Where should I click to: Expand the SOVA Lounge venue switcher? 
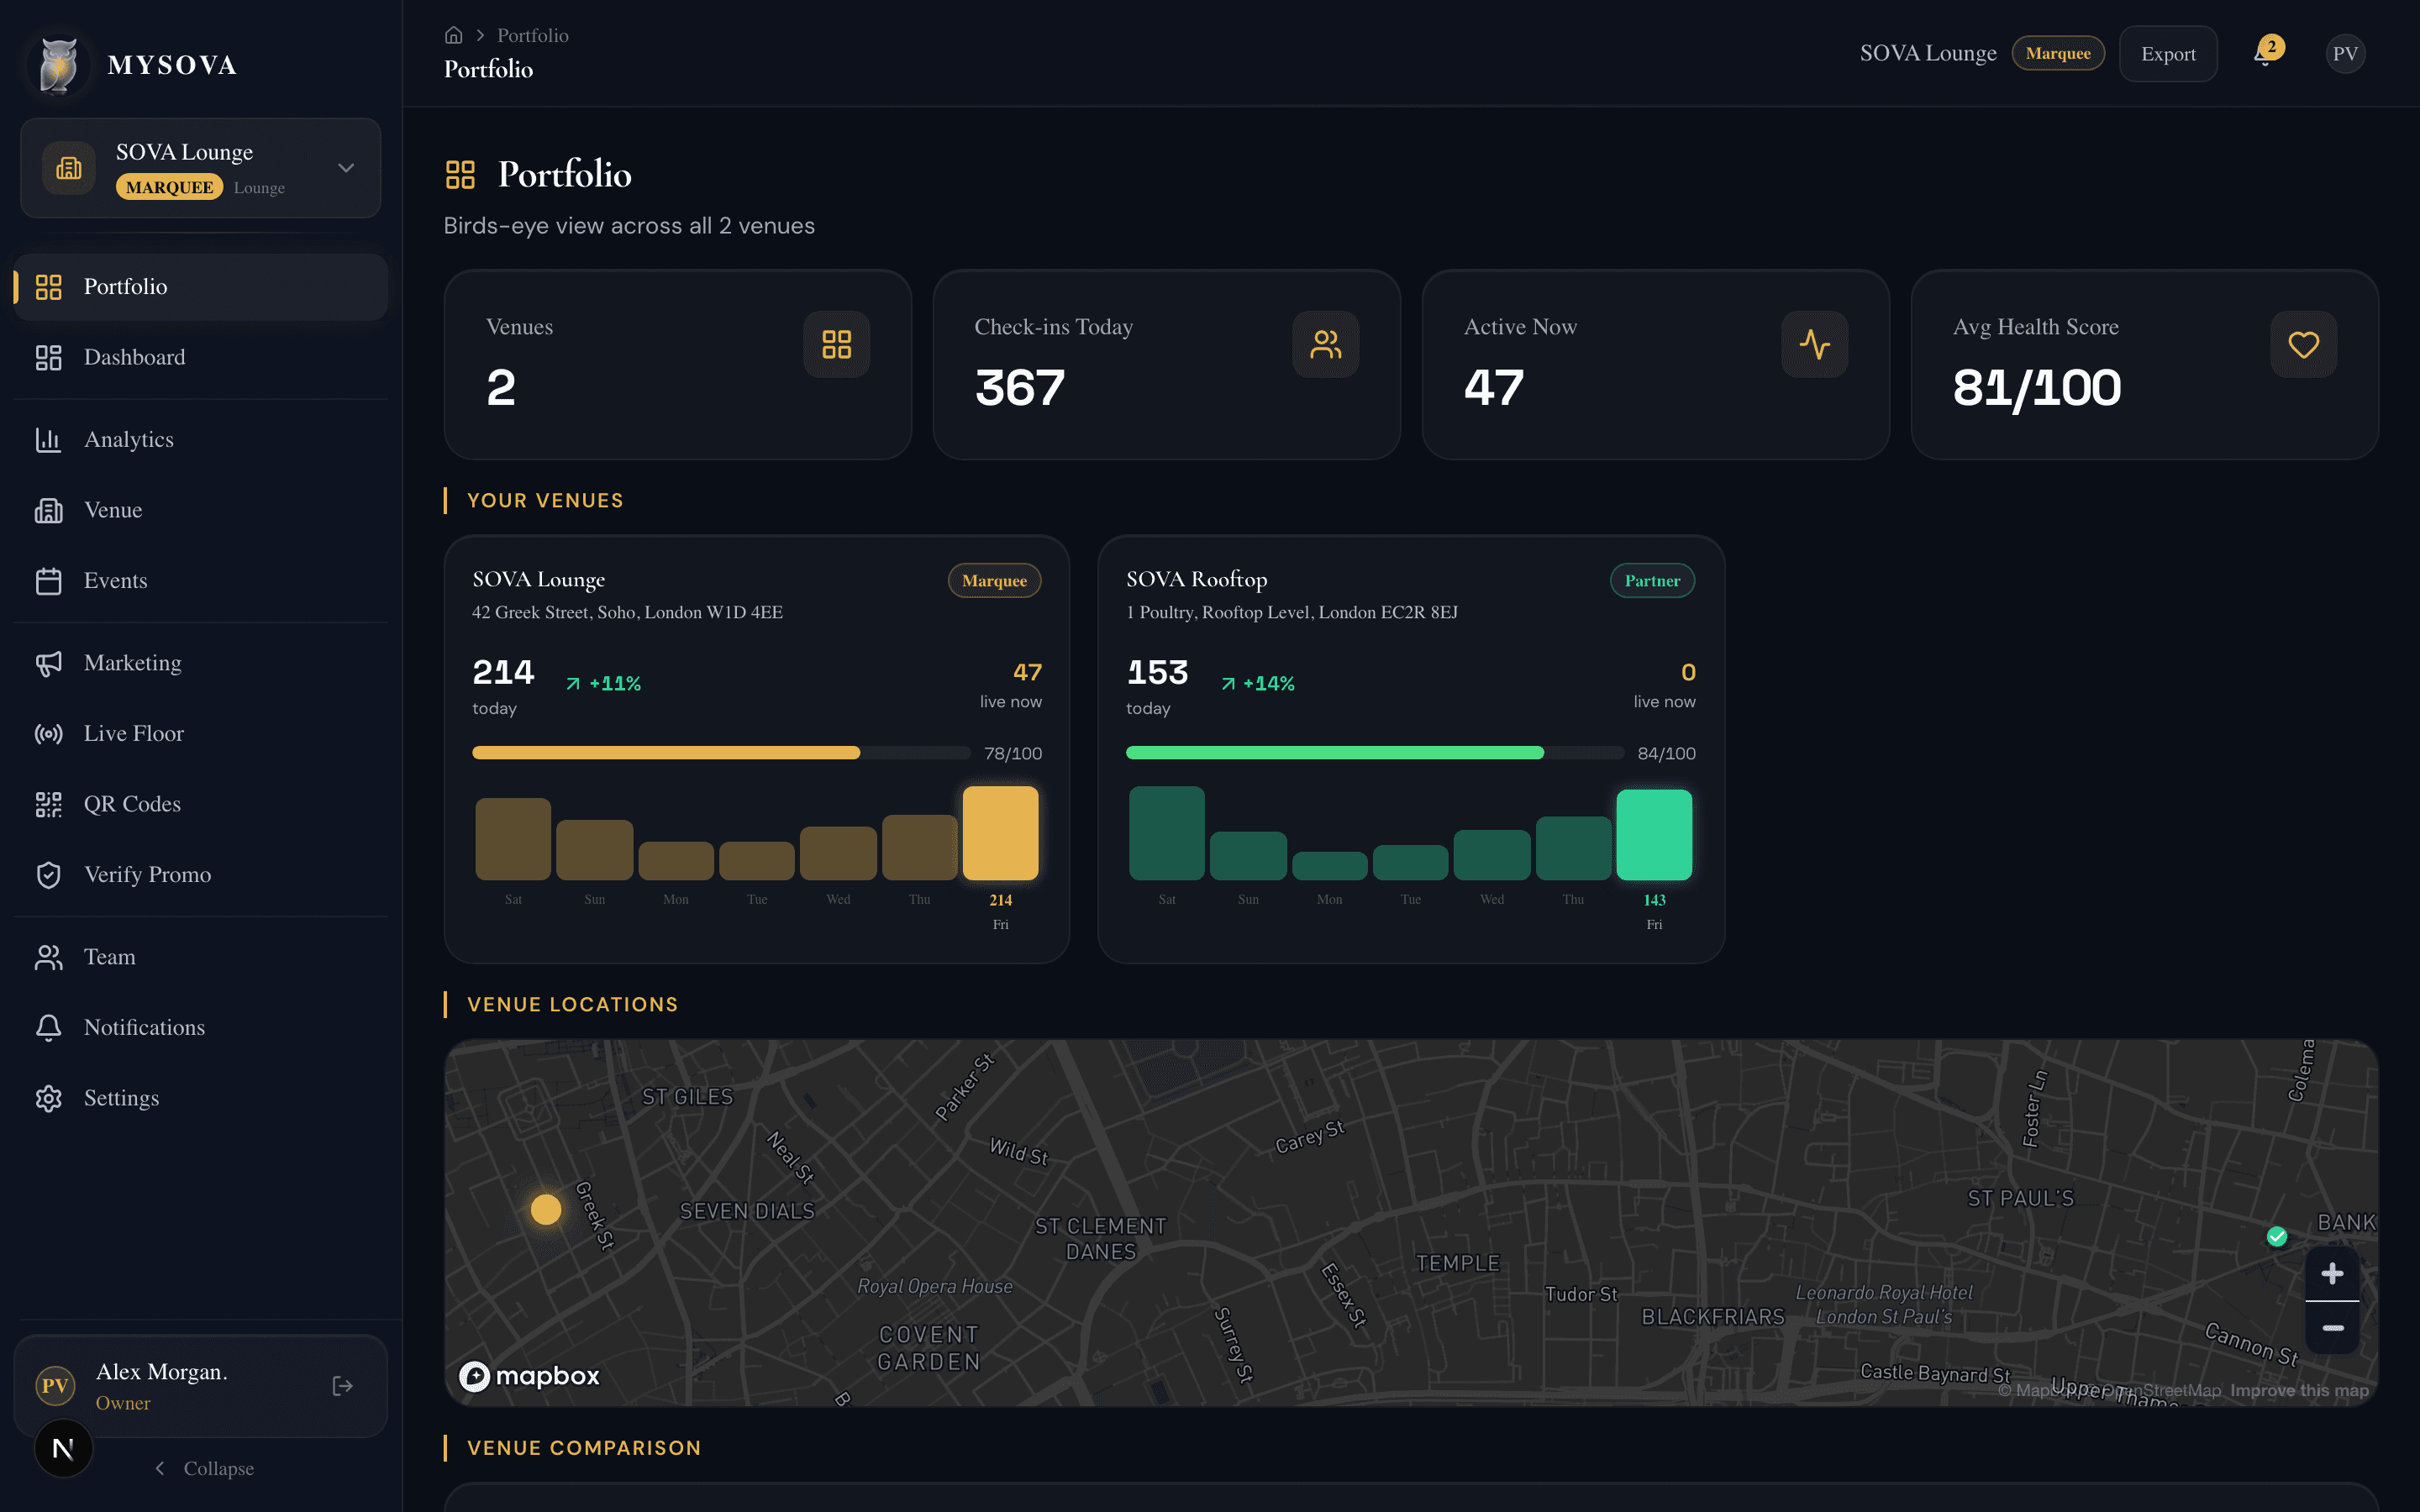[x=345, y=167]
